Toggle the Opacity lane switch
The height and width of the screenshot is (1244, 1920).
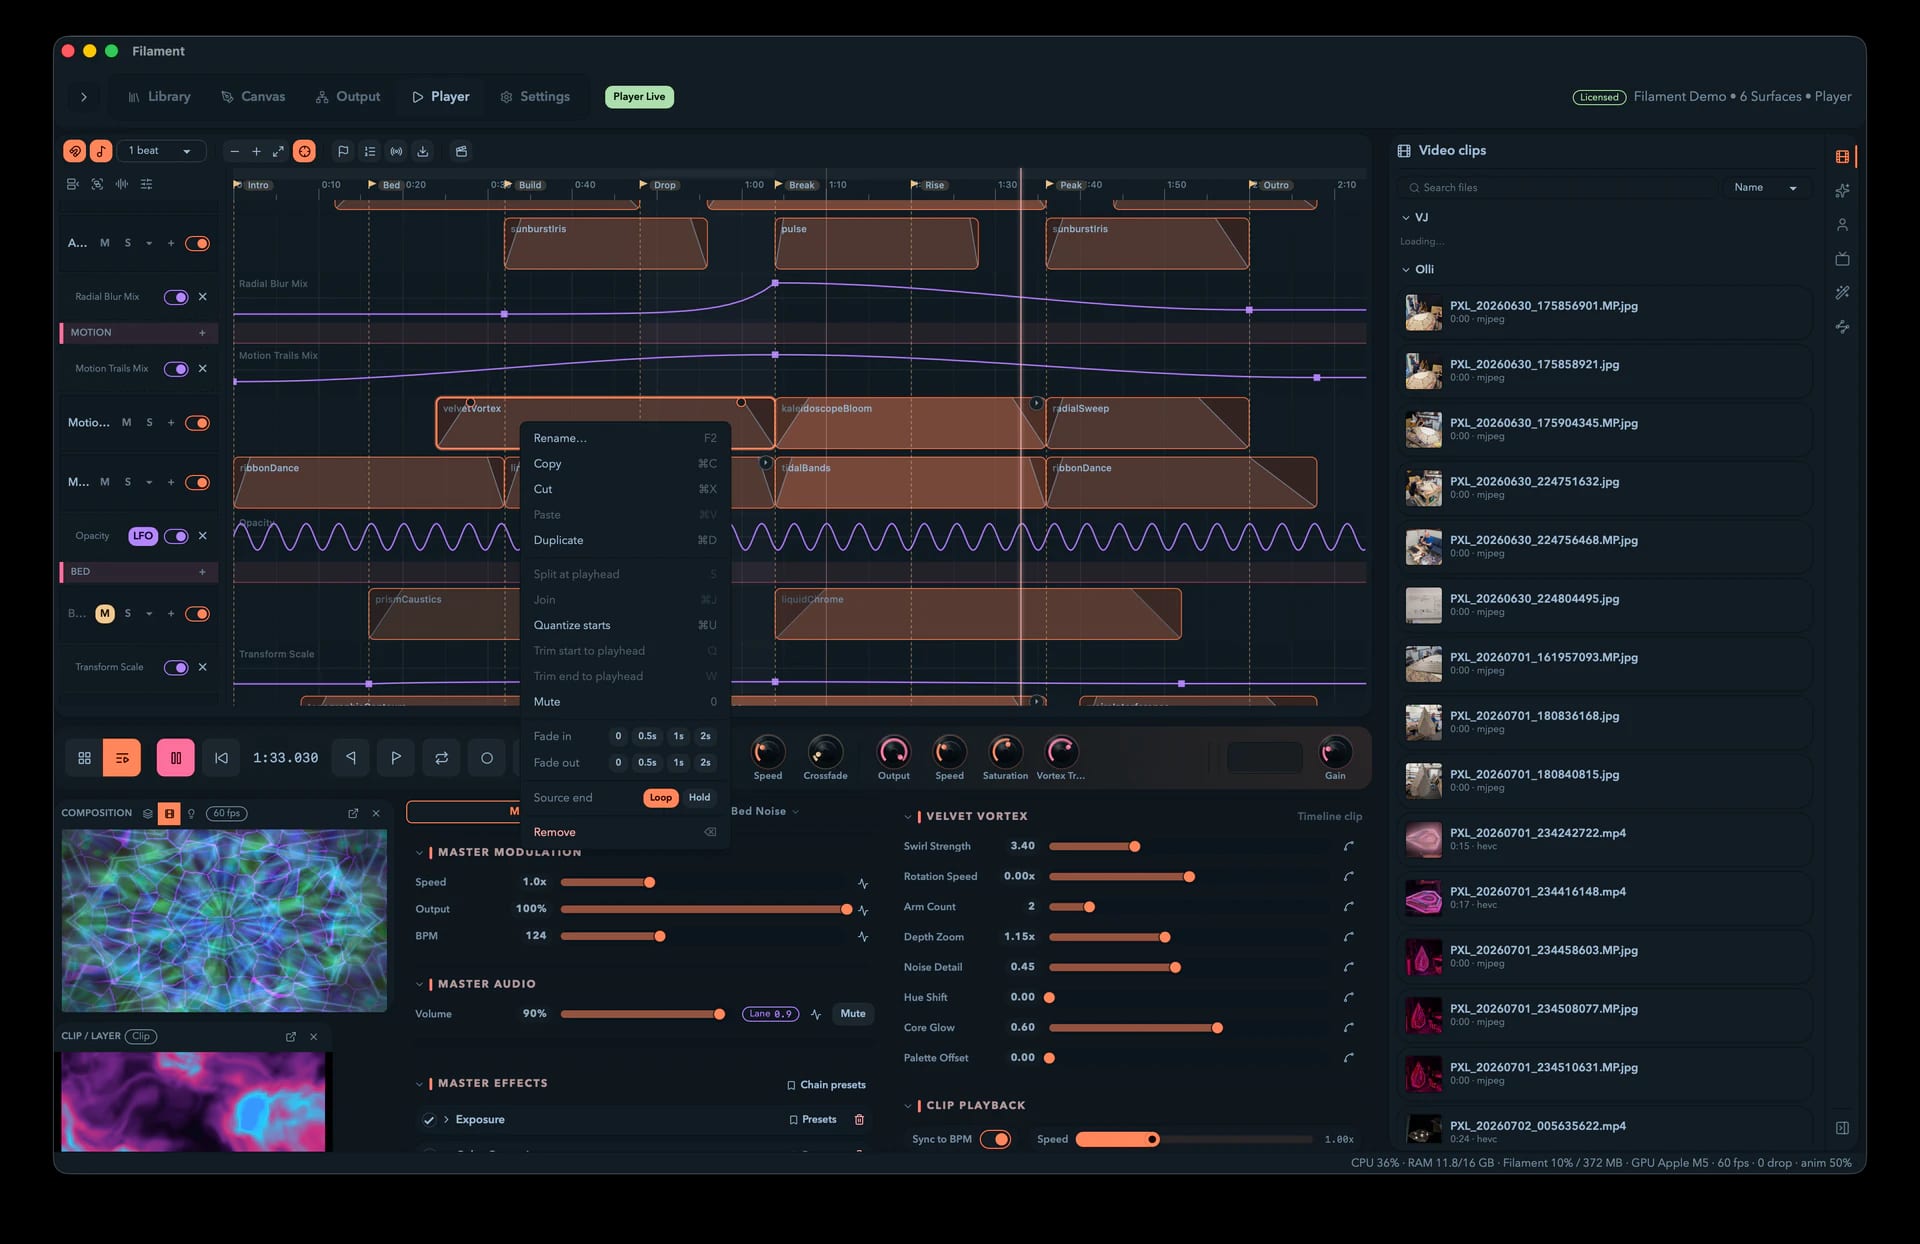click(176, 536)
